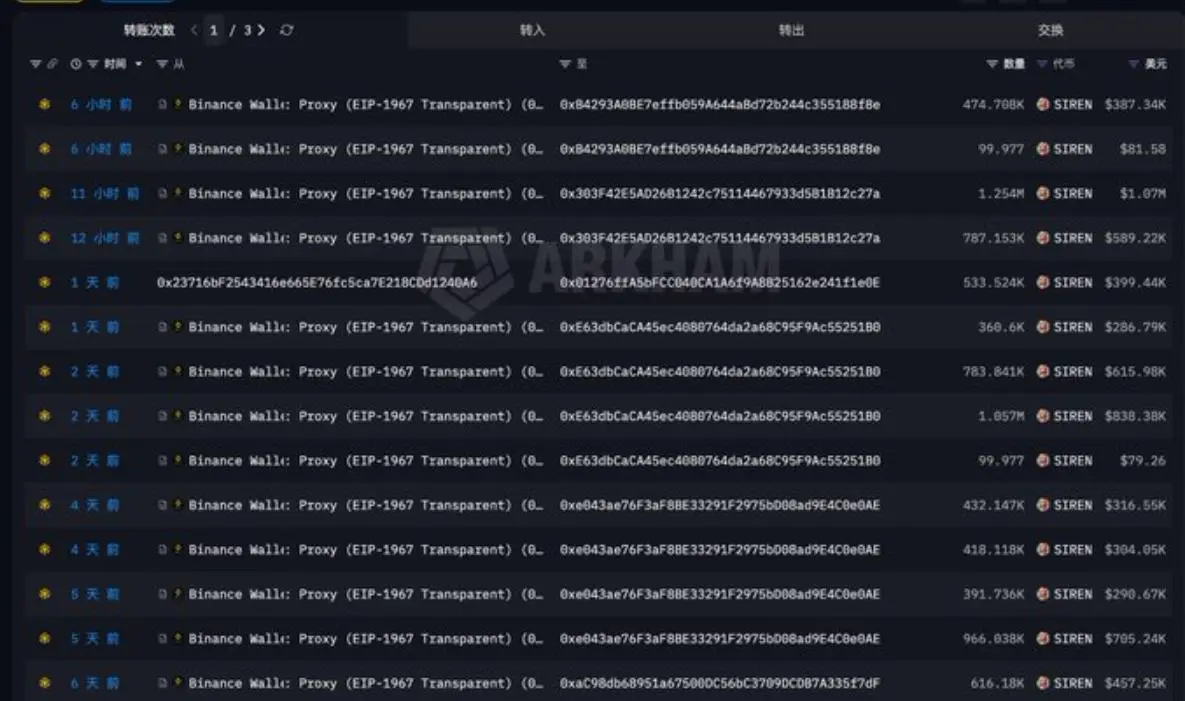Open recipient 0xB4293A0BE7 address in $387.34K row
The width and height of the screenshot is (1185, 701).
pyautogui.click(x=719, y=104)
